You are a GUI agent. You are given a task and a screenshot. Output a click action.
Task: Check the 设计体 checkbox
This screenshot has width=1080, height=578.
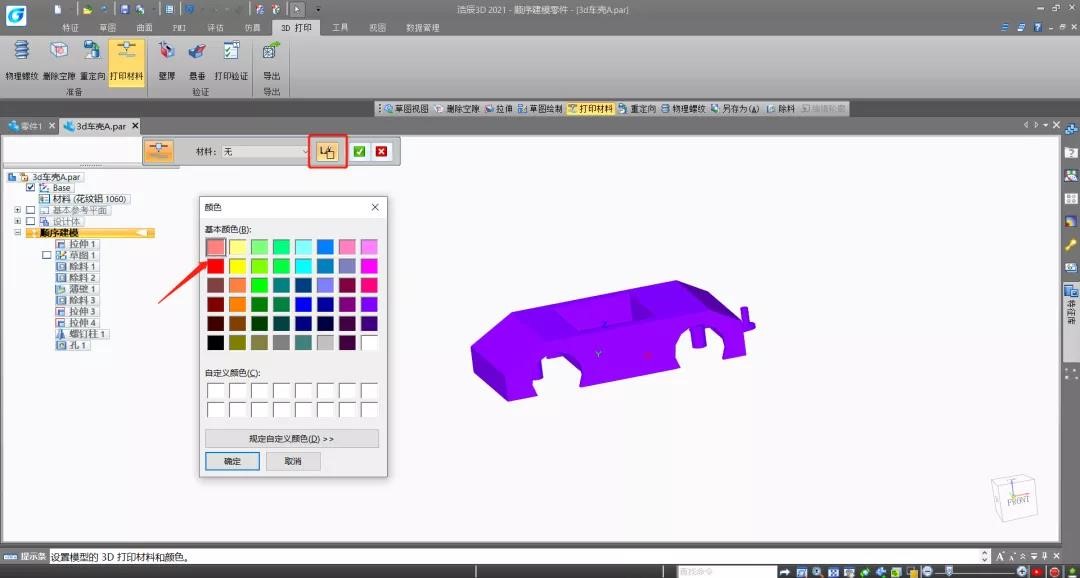[30, 221]
